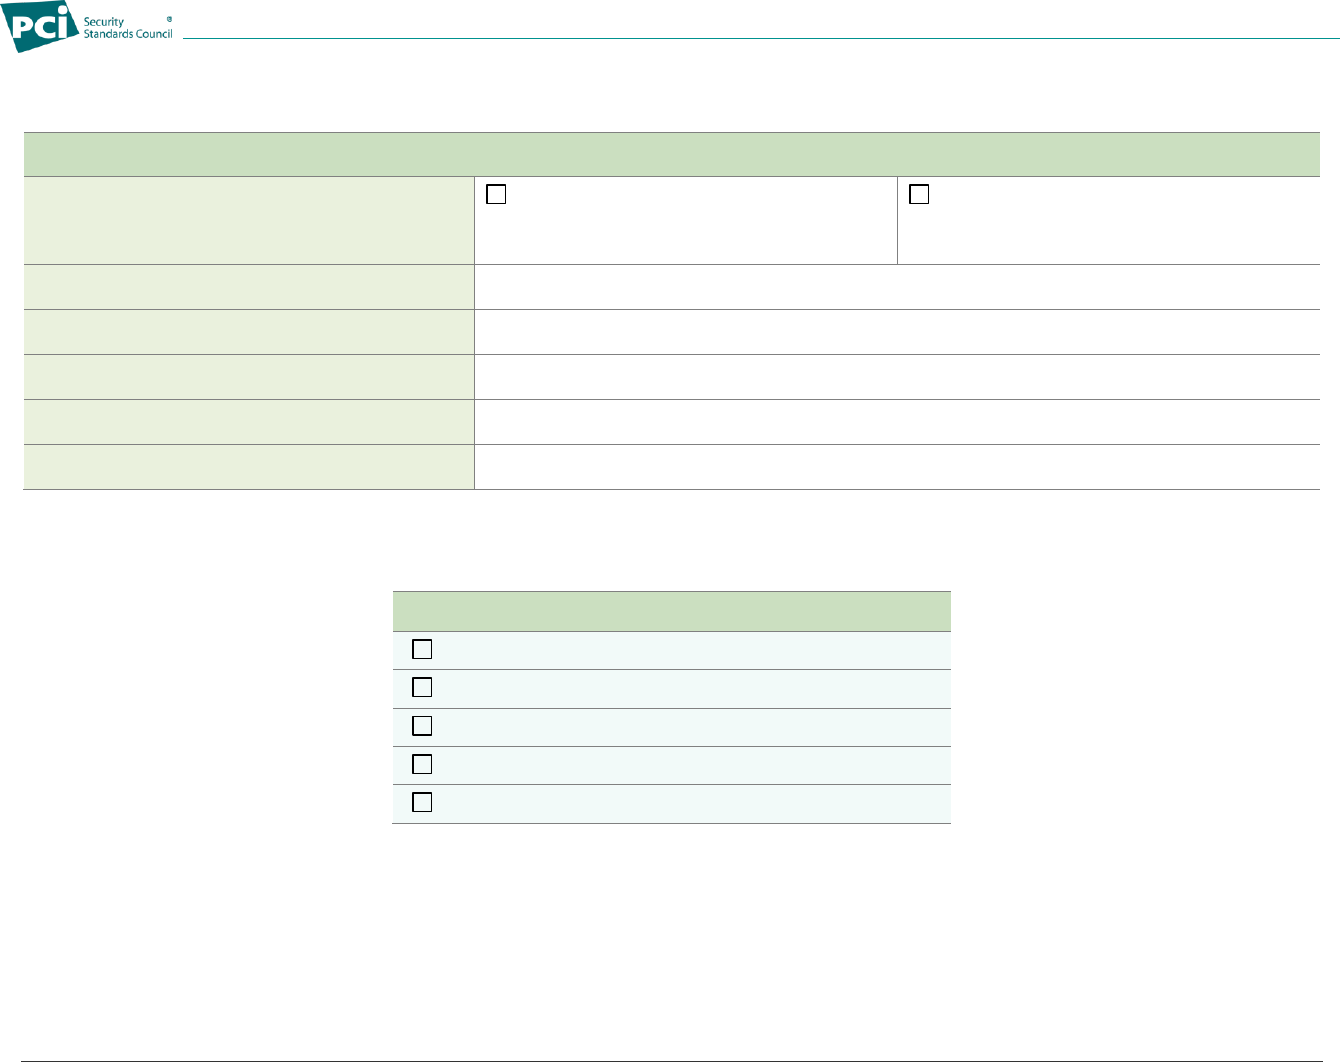Click the bottom light-green label cell of the upper table
Image resolution: width=1340 pixels, height=1062 pixels.
click(248, 467)
